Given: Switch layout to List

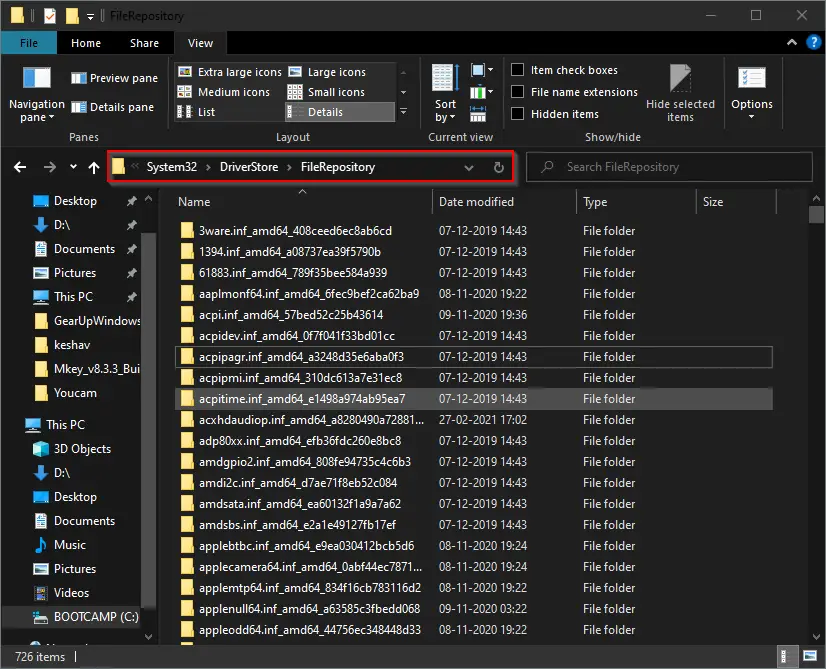Looking at the screenshot, I should 196,112.
